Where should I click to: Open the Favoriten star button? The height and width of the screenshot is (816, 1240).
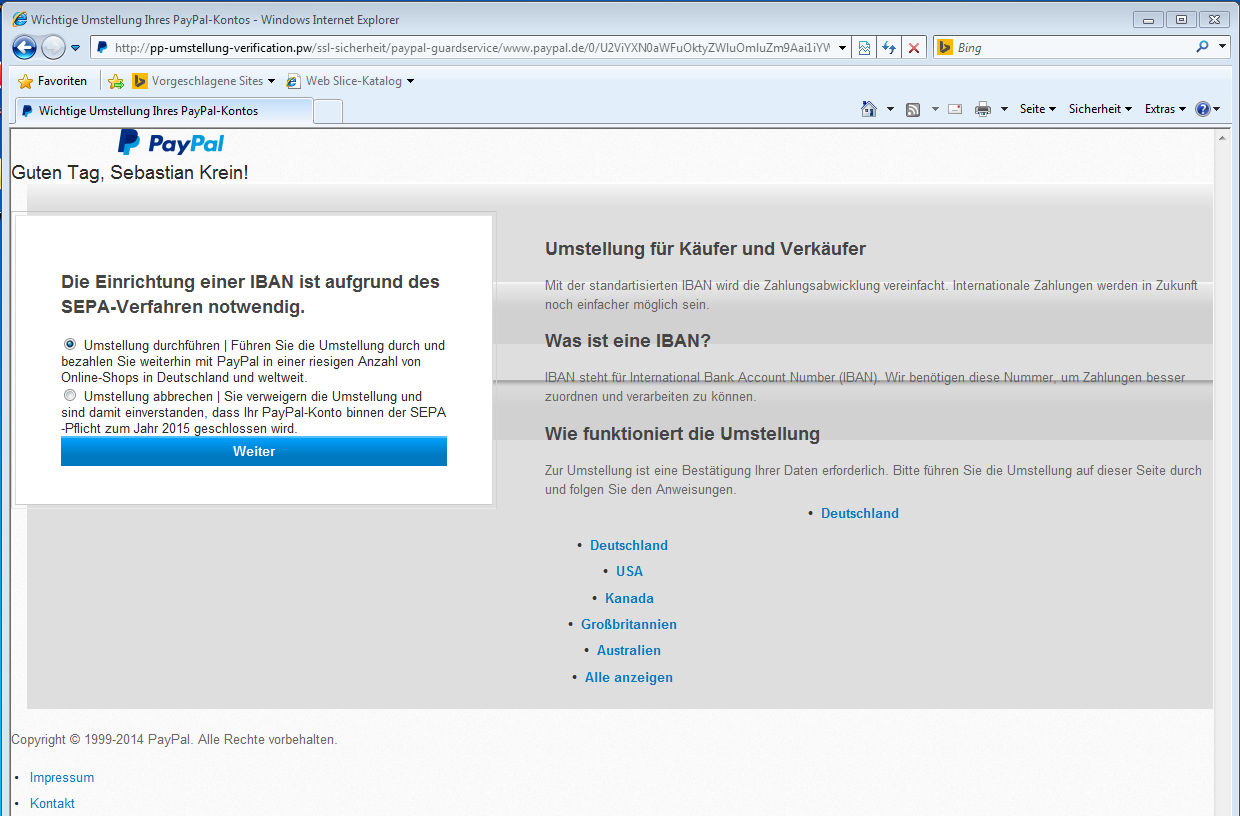[x=53, y=81]
